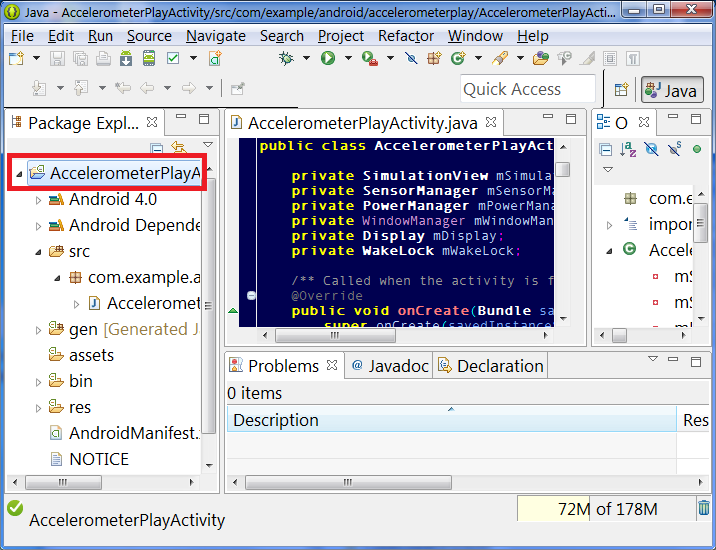Open the Source menu
This screenshot has width=716, height=550.
click(x=149, y=36)
